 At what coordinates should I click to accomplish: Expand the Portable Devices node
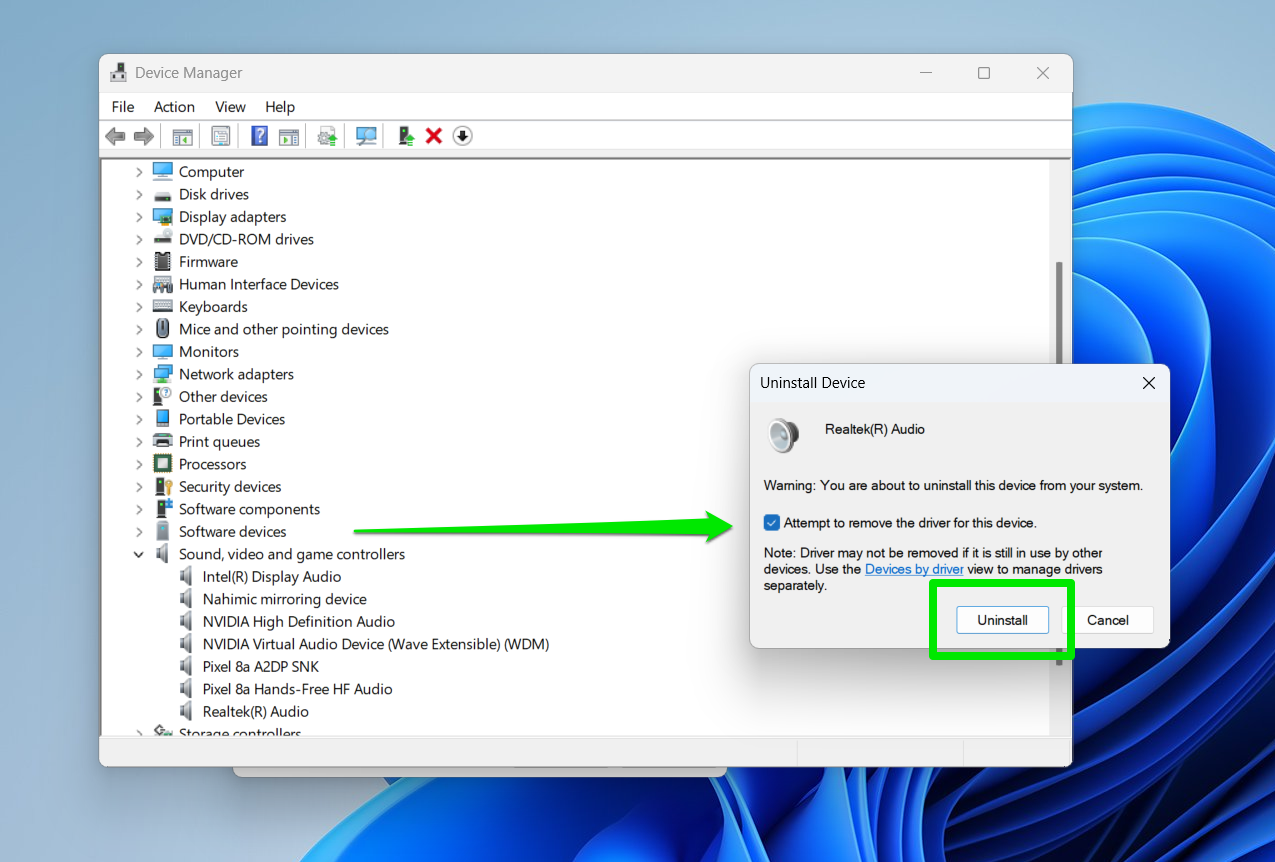[x=139, y=420]
